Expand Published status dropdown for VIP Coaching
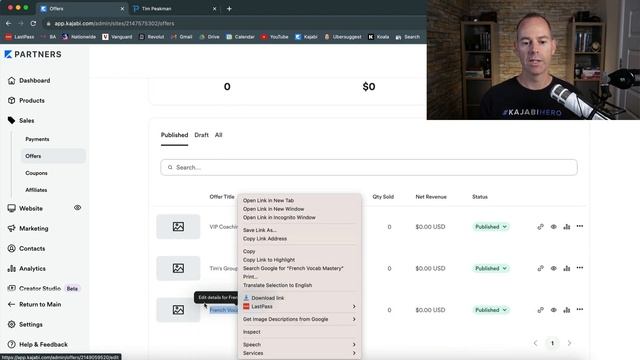The width and height of the screenshot is (640, 360). coord(491,227)
